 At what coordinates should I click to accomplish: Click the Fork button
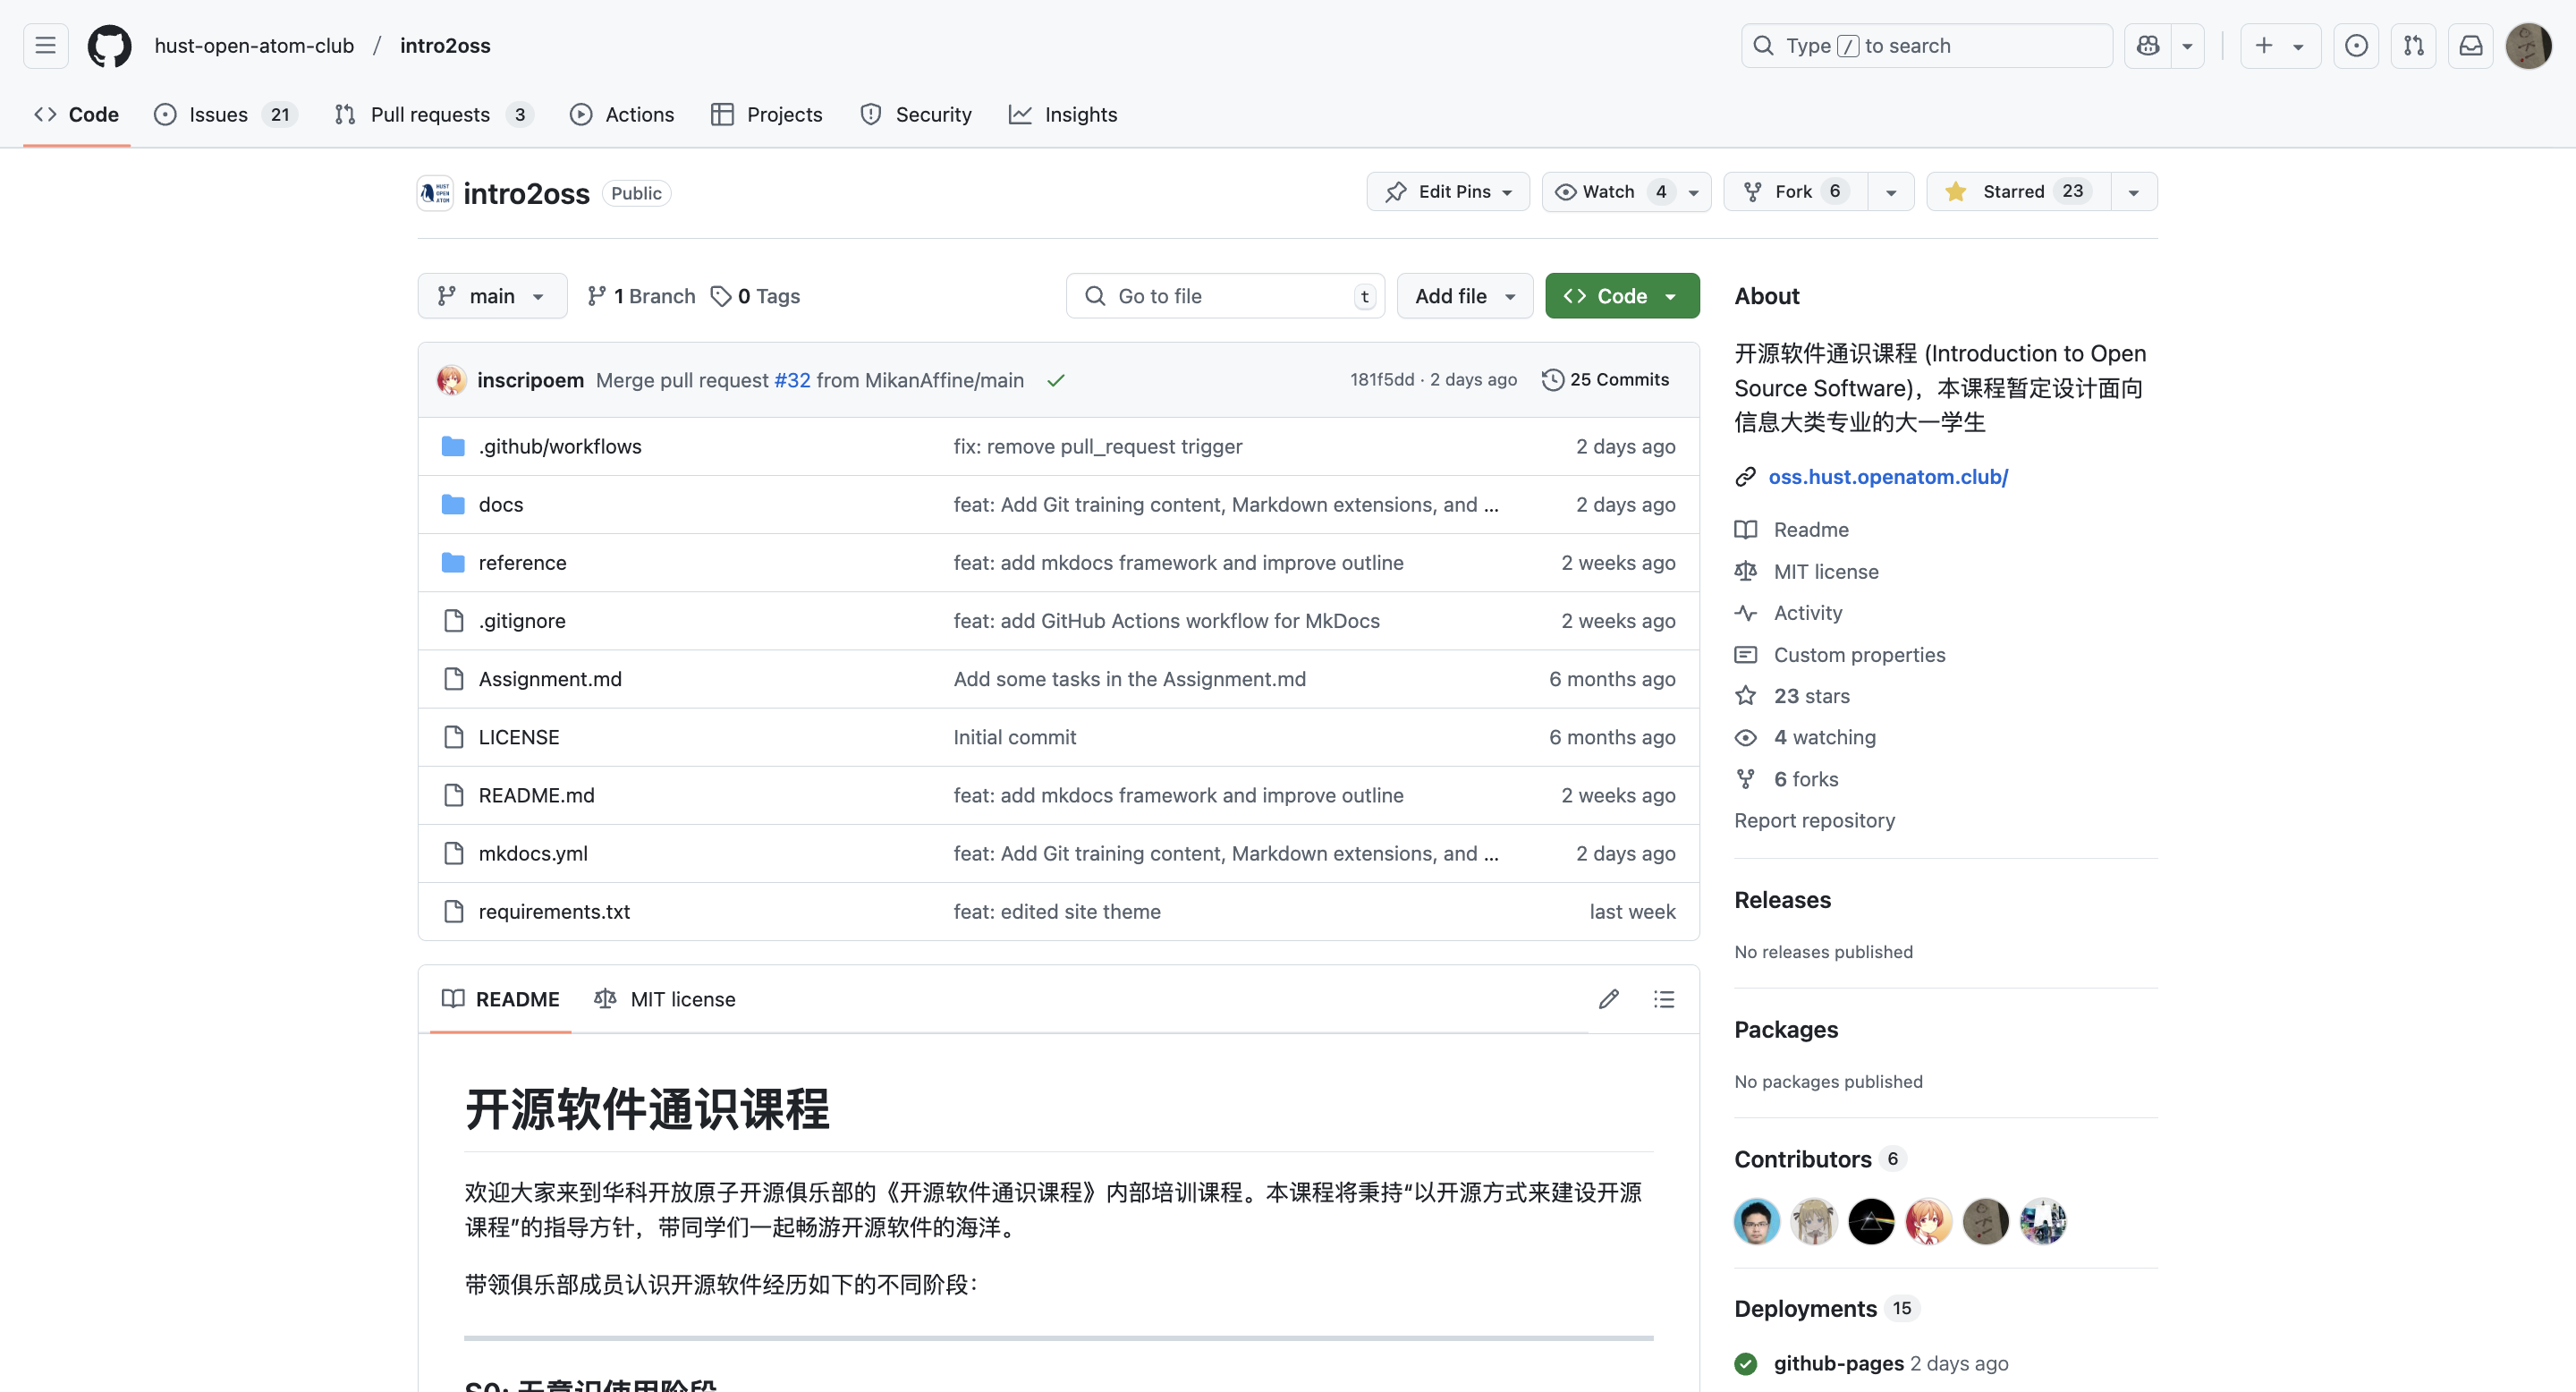pos(1795,192)
